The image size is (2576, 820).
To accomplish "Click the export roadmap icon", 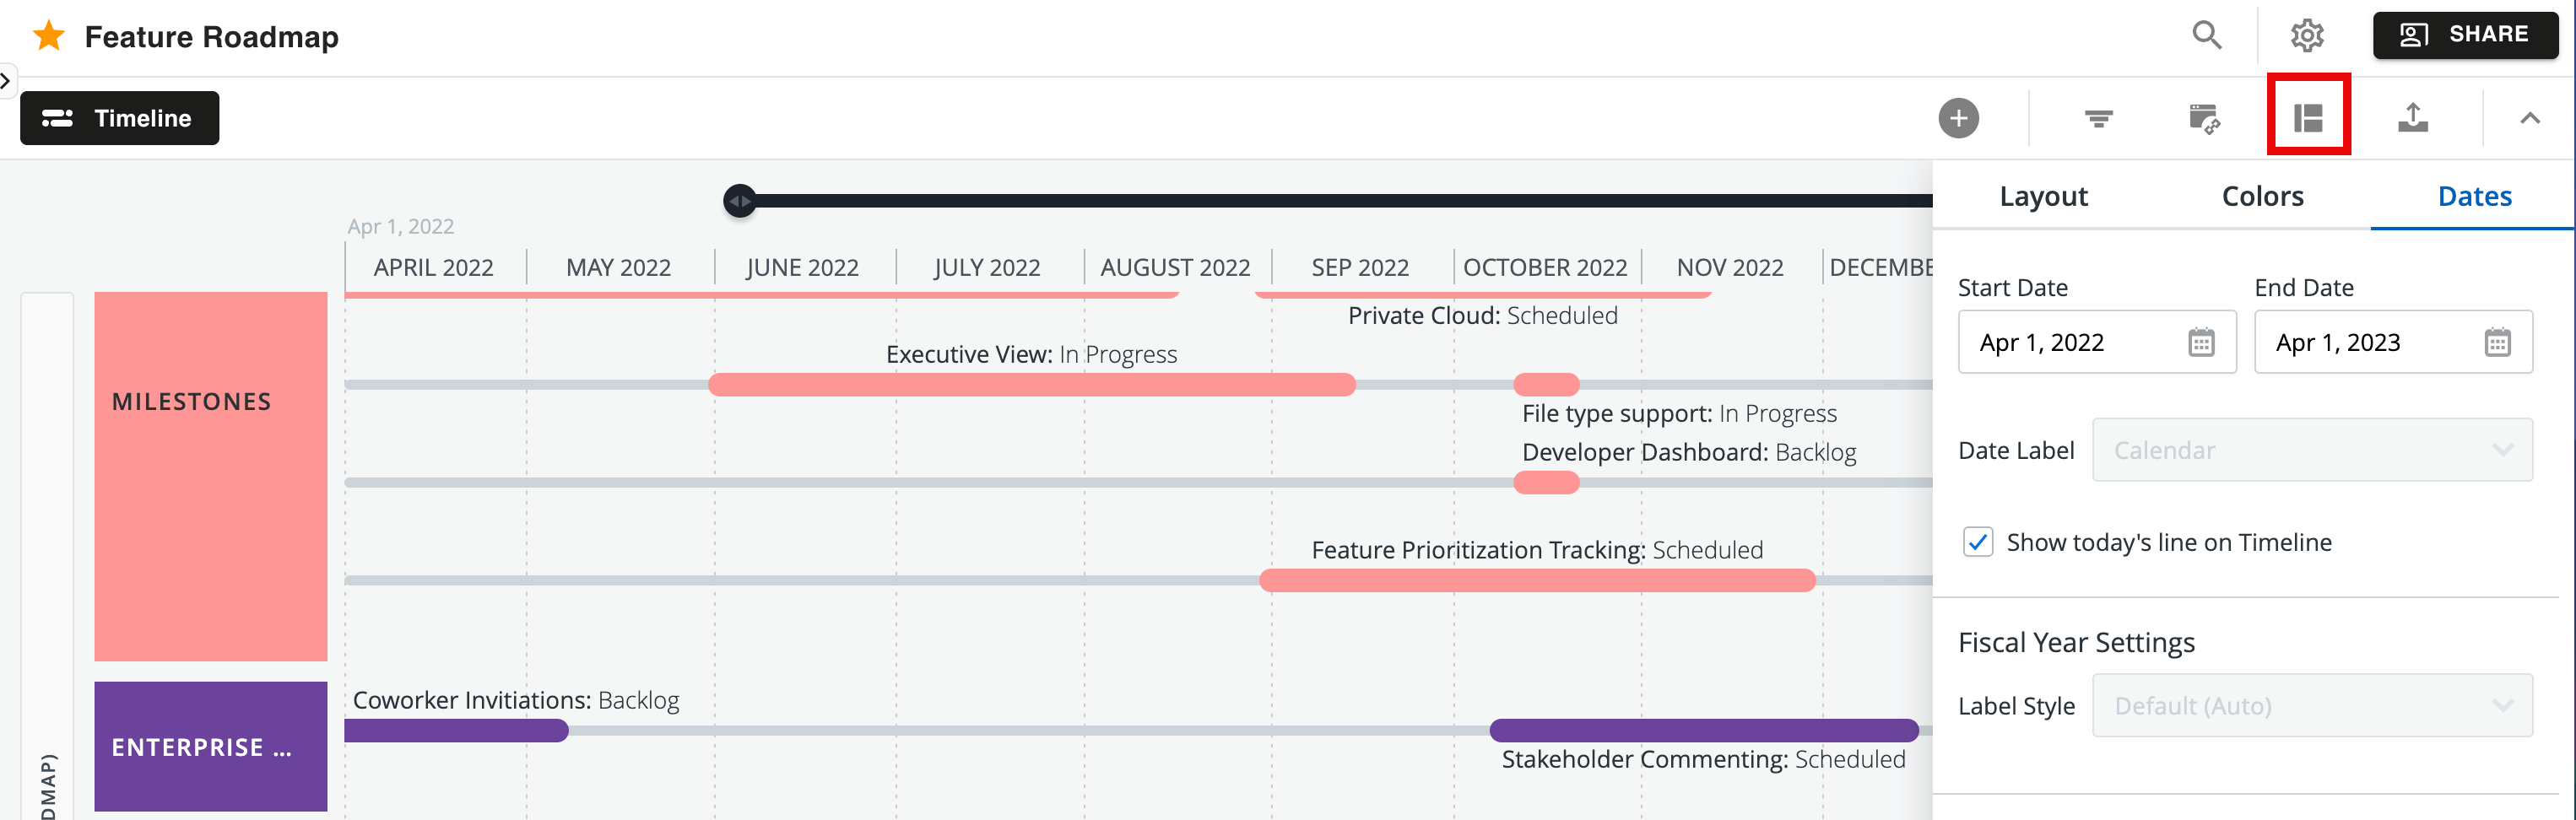I will point(2414,117).
